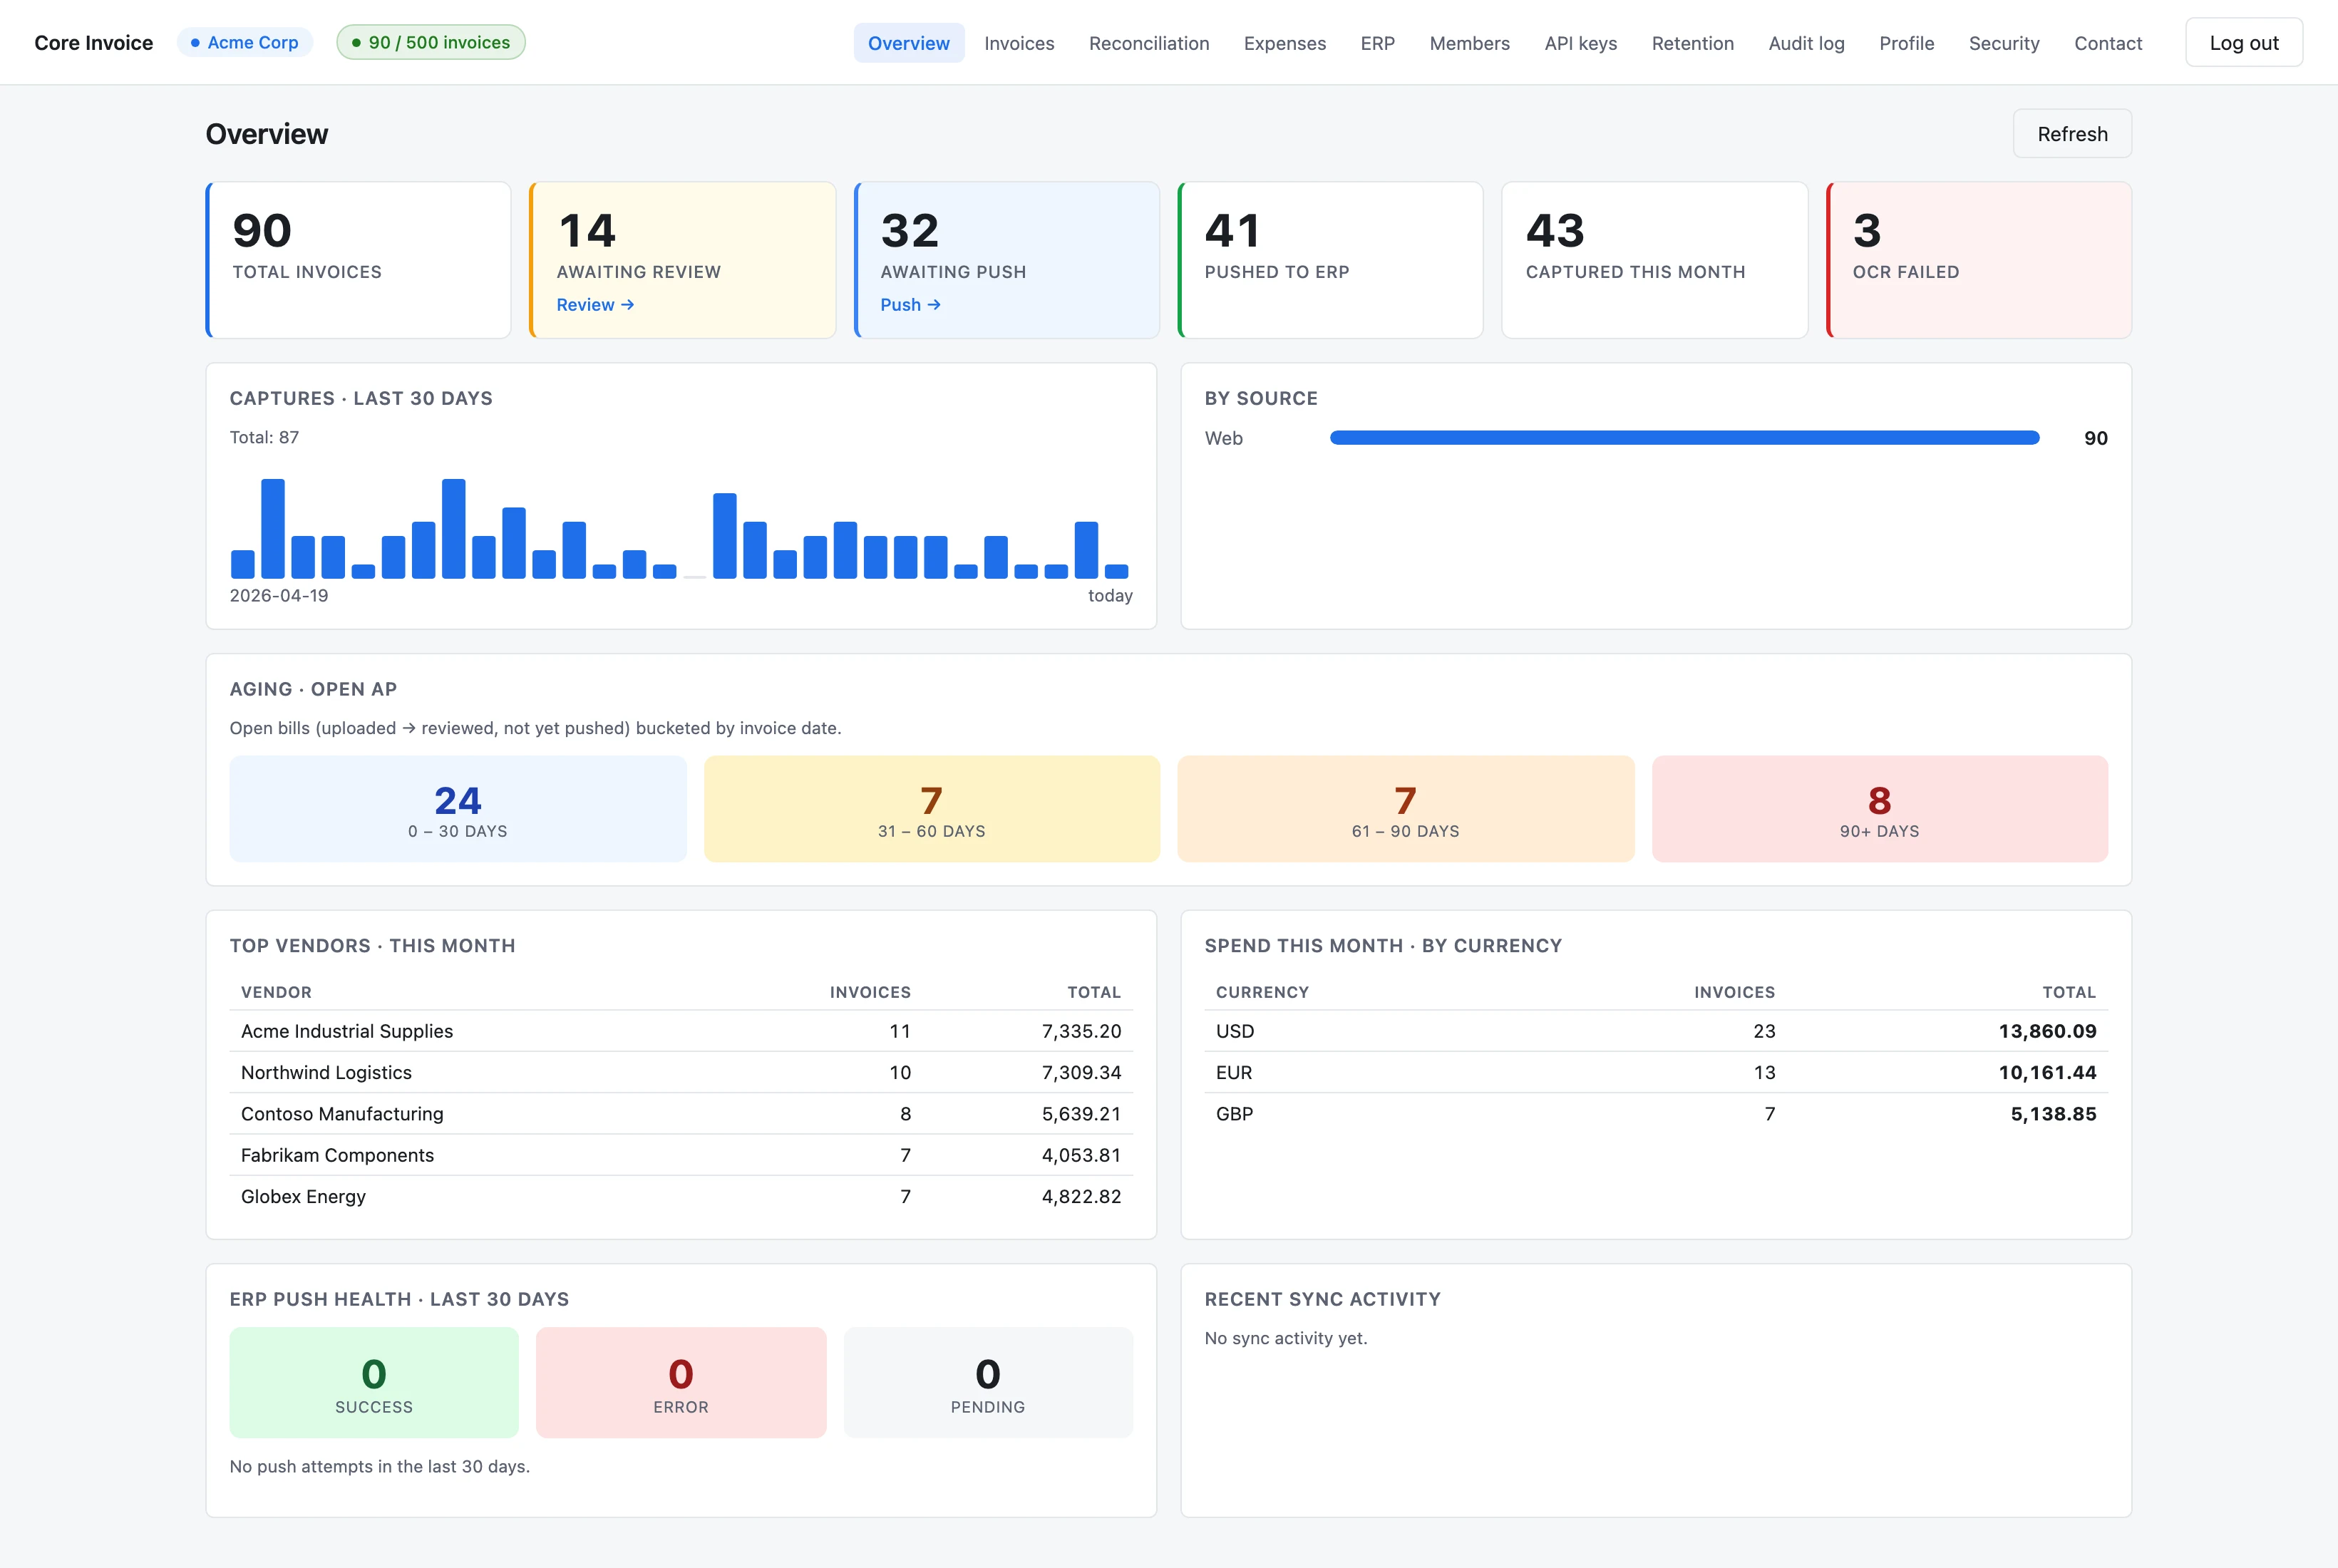Image resolution: width=2338 pixels, height=1568 pixels.
Task: Select the Total Invoices card
Action: (x=358, y=260)
